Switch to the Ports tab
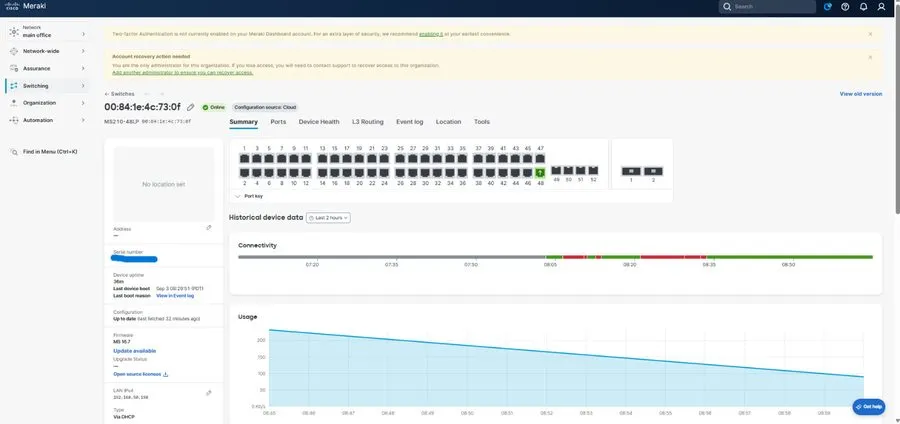 pos(278,122)
